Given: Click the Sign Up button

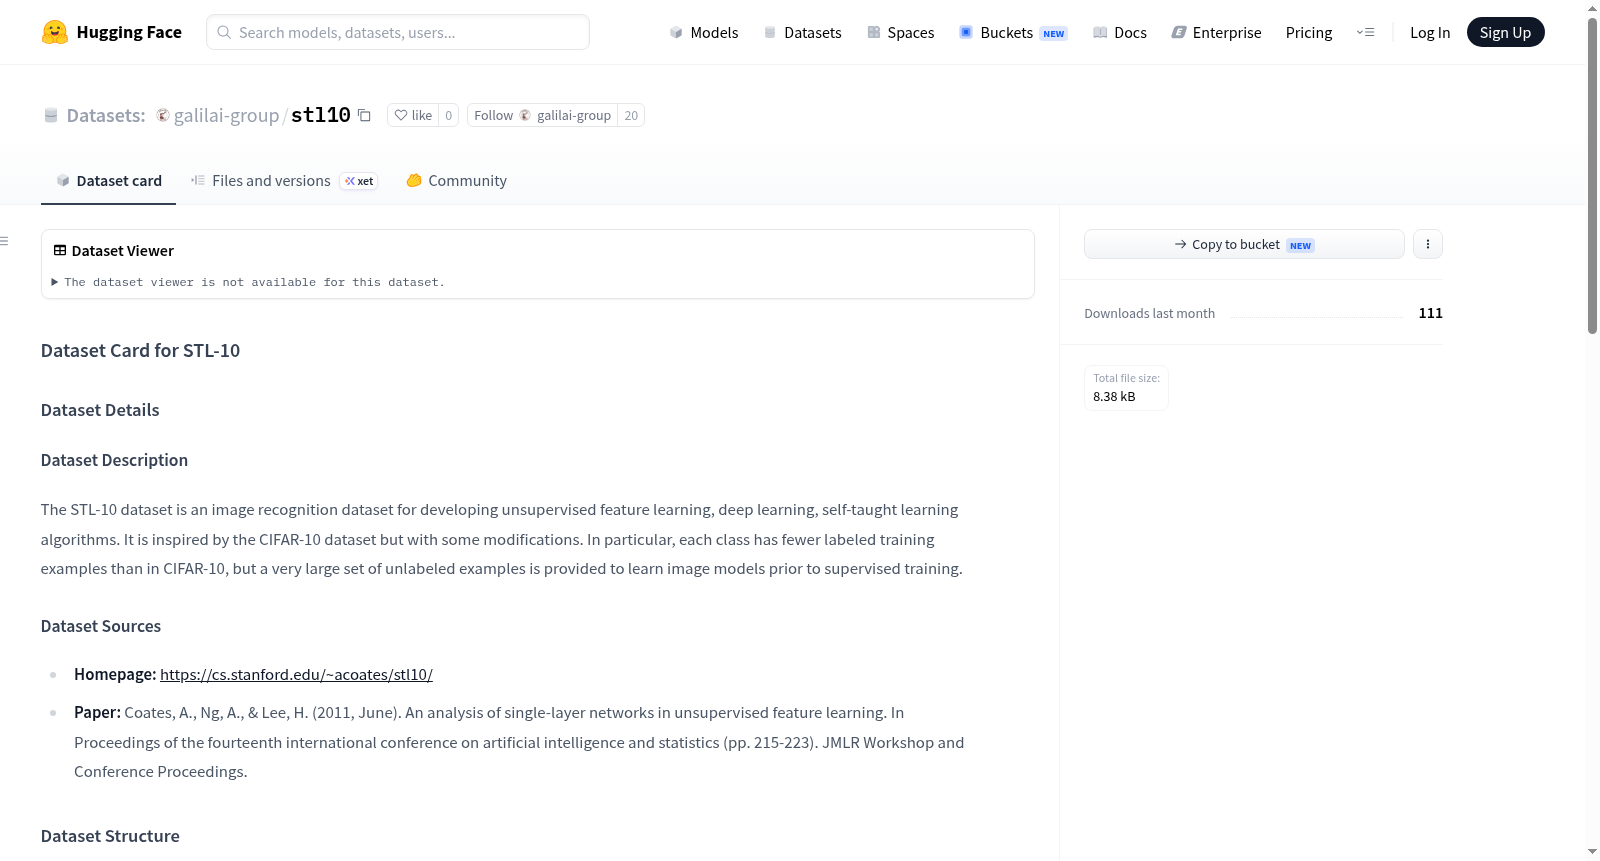Looking at the screenshot, I should pos(1505,33).
